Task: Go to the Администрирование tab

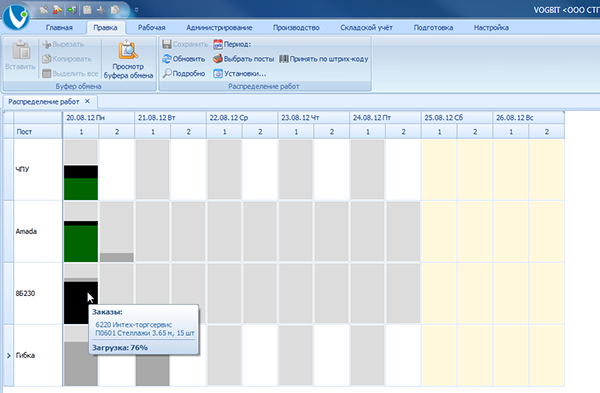Action: click(x=219, y=28)
